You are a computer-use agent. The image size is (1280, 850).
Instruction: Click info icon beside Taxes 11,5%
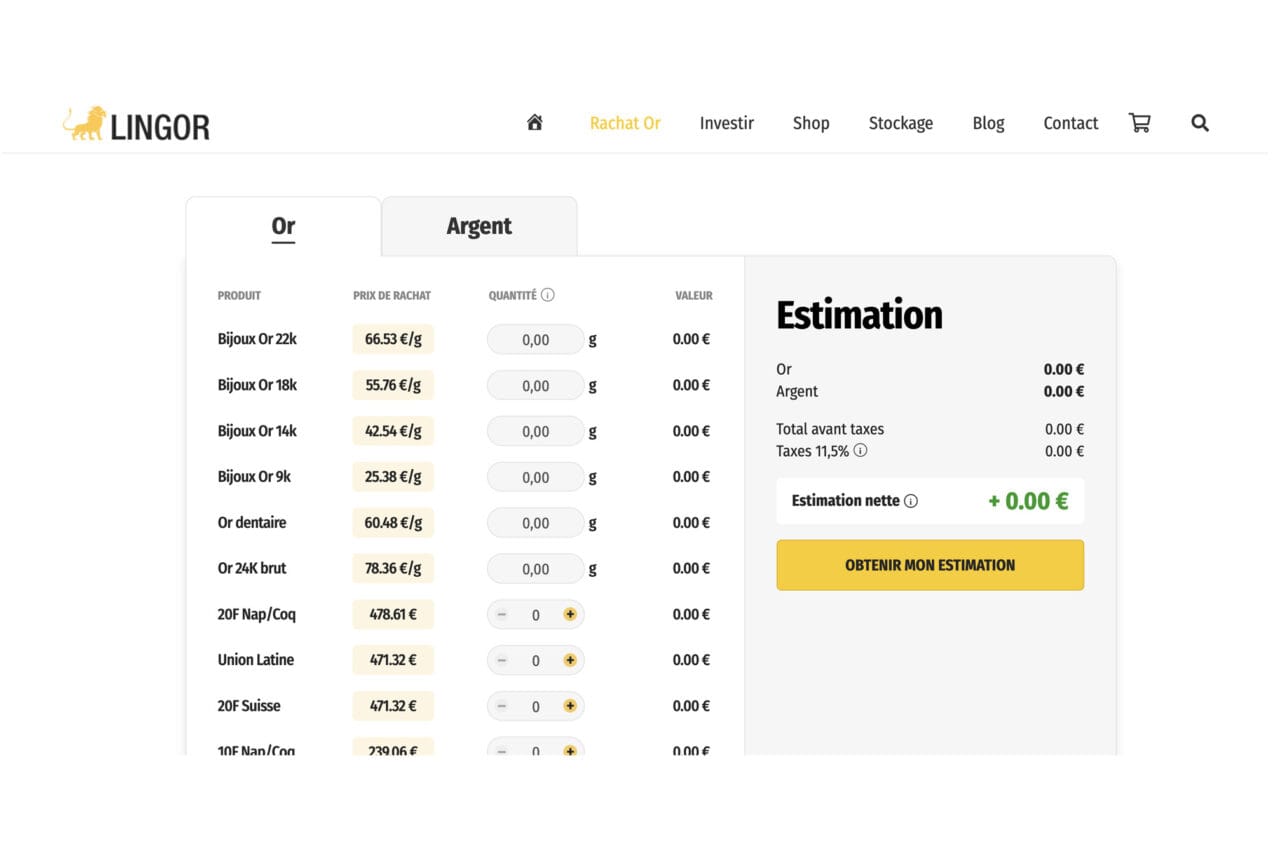[x=860, y=451]
